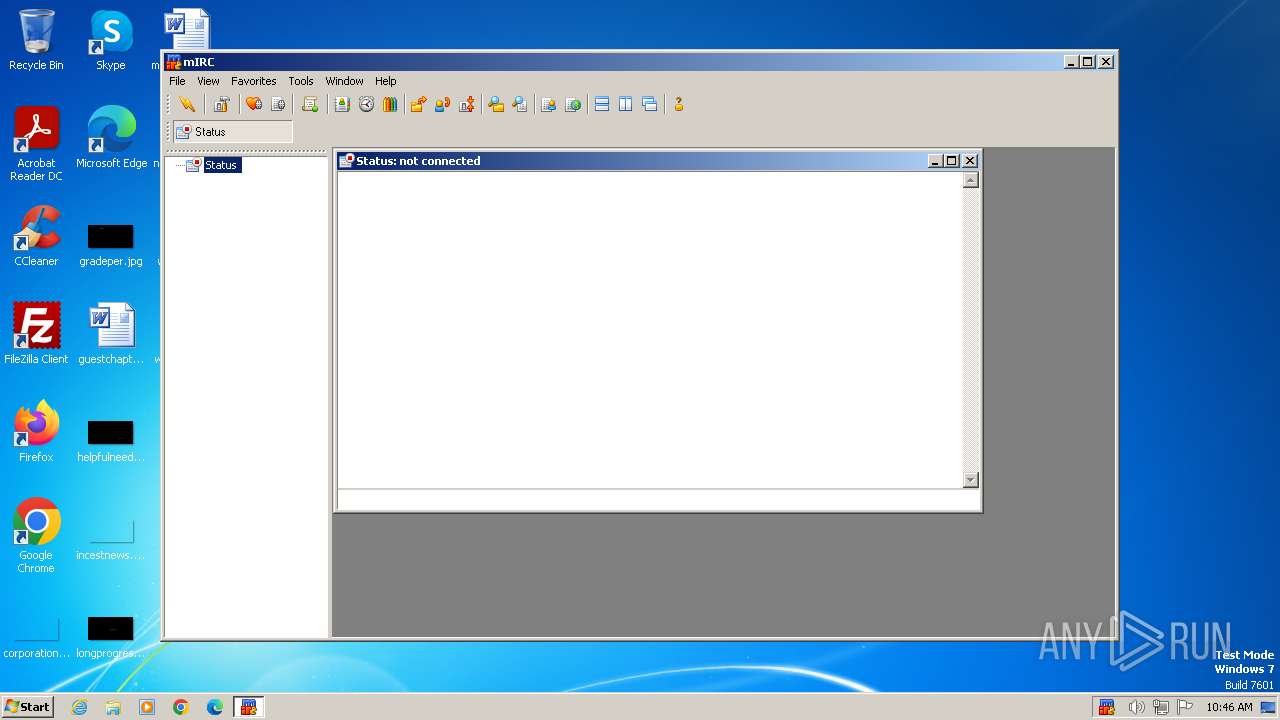1280x720 pixels.
Task: Open the File menu
Action: click(x=177, y=81)
